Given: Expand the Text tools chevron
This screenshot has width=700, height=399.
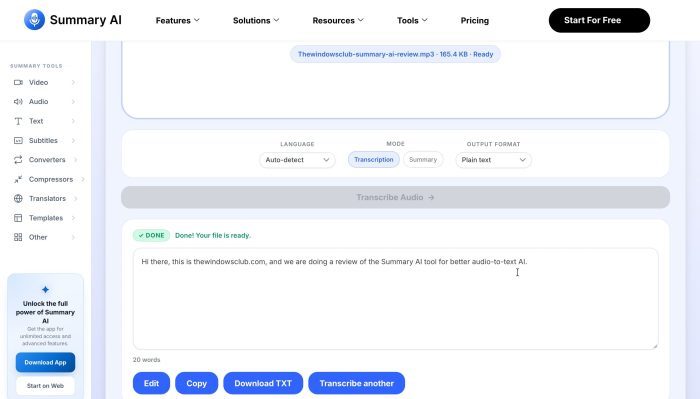Looking at the screenshot, I should click(x=74, y=121).
